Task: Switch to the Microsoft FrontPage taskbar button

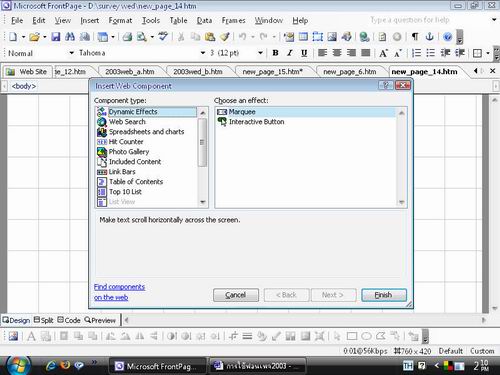Action: [157, 366]
